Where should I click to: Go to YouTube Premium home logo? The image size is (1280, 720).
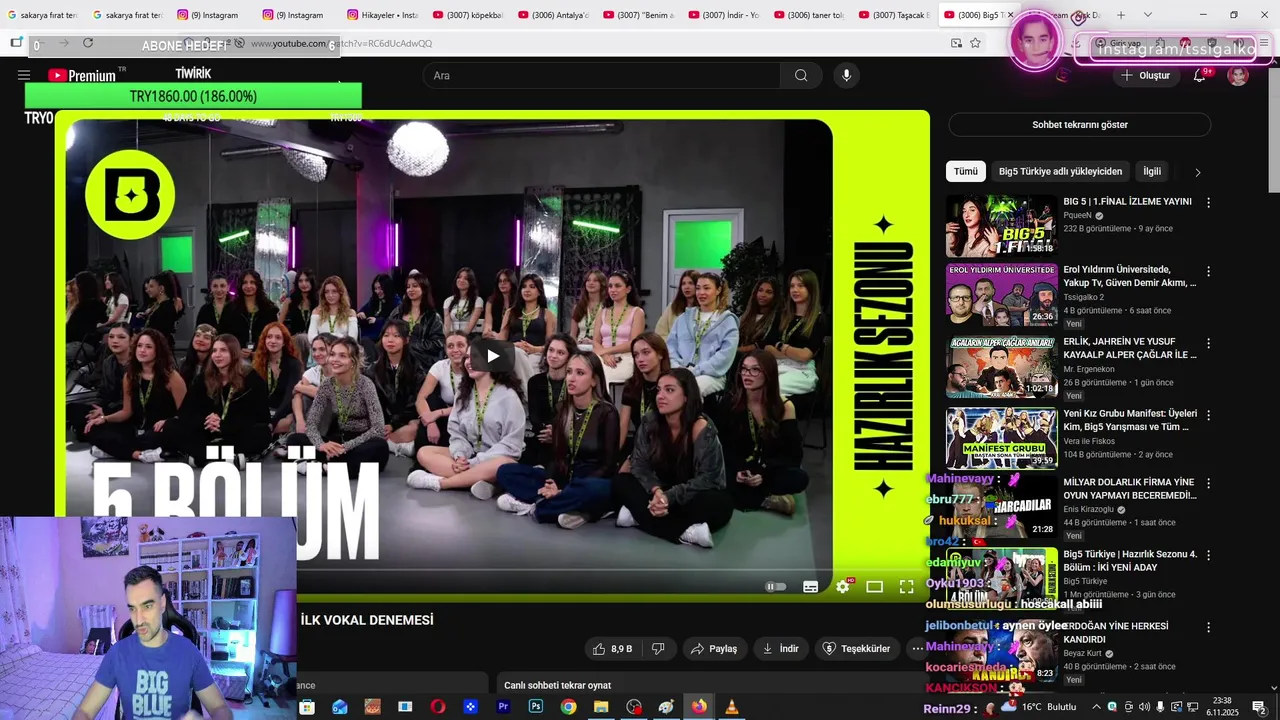[x=82, y=75]
